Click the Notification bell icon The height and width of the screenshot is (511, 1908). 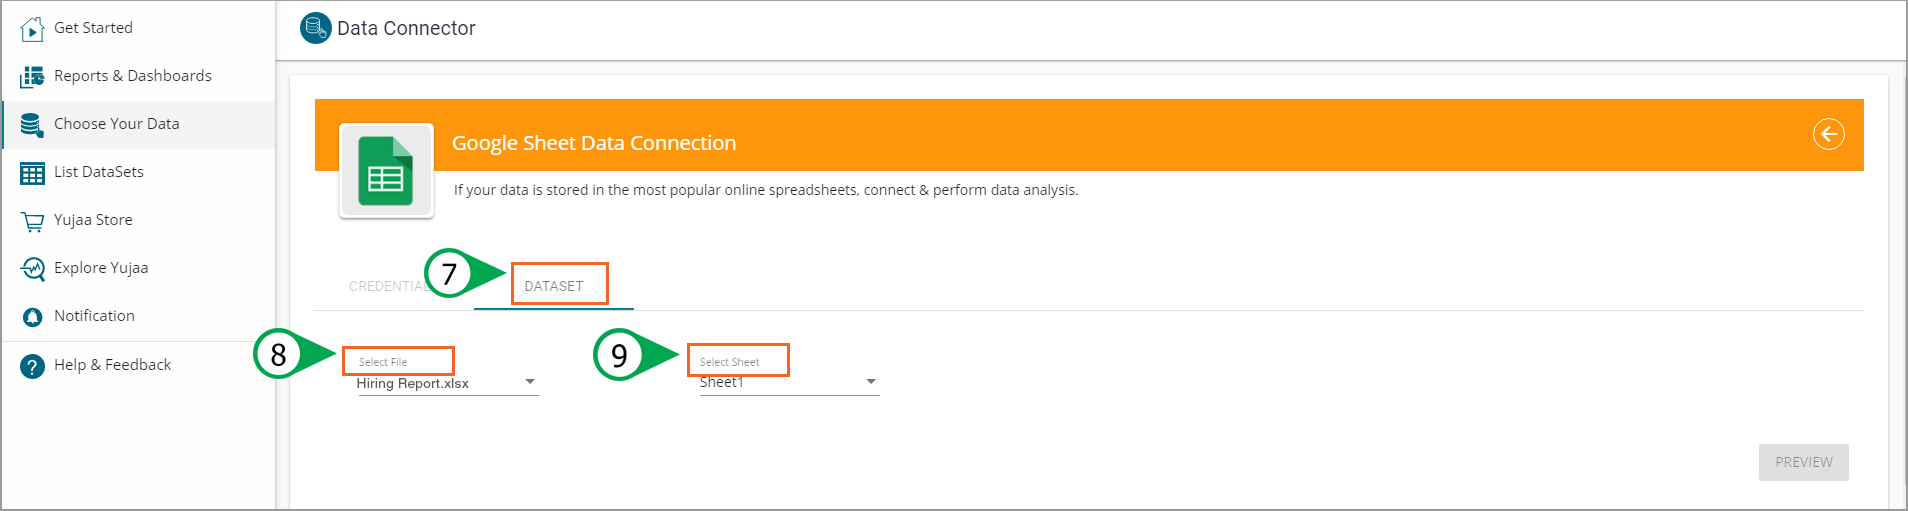click(32, 317)
